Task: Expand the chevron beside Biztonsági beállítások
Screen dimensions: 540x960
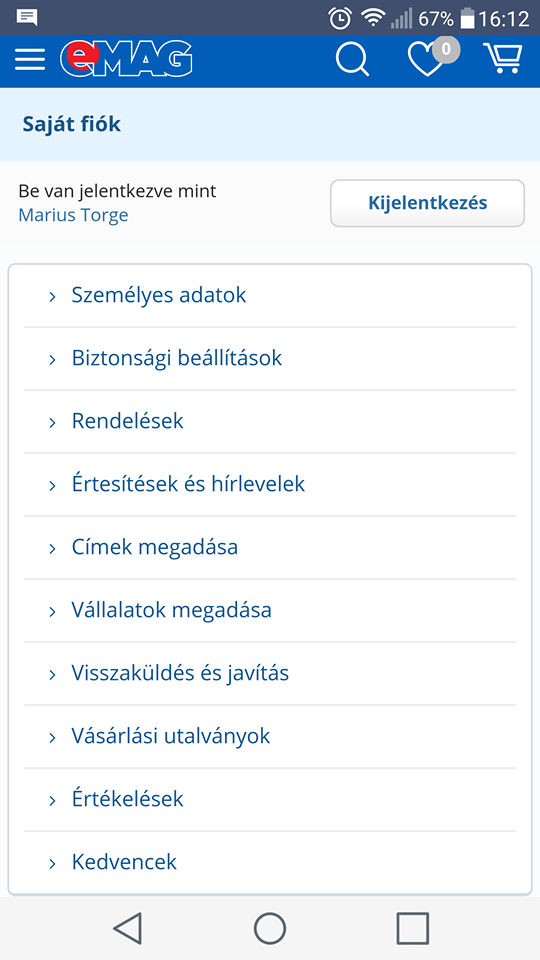Action: click(53, 359)
